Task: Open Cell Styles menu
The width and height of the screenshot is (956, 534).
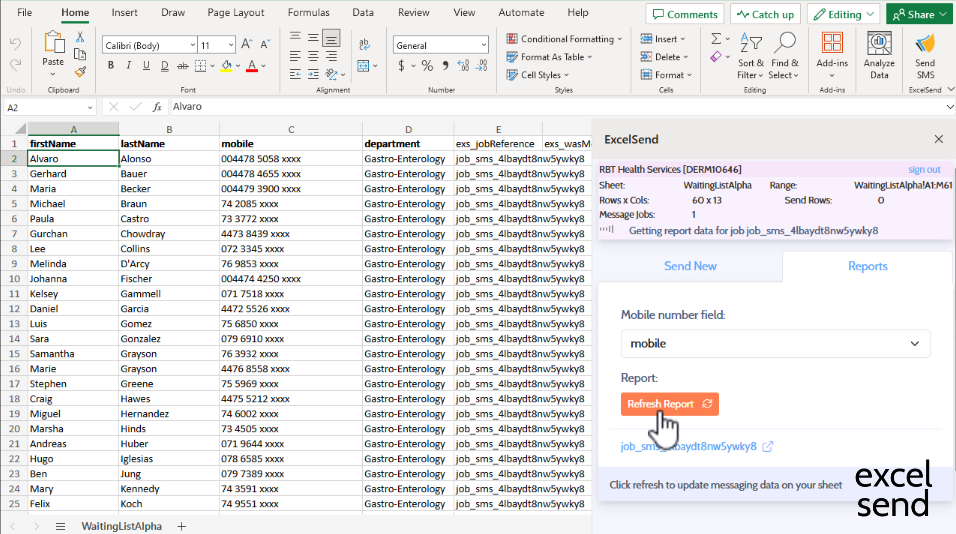Action: 537,75
